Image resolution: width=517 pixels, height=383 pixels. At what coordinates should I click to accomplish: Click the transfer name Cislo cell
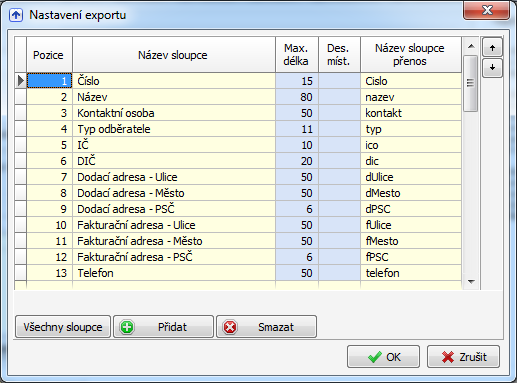(411, 81)
